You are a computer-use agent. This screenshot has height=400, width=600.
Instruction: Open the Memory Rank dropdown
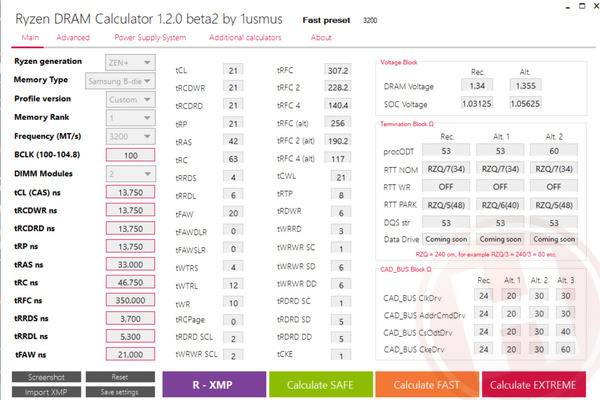click(130, 118)
